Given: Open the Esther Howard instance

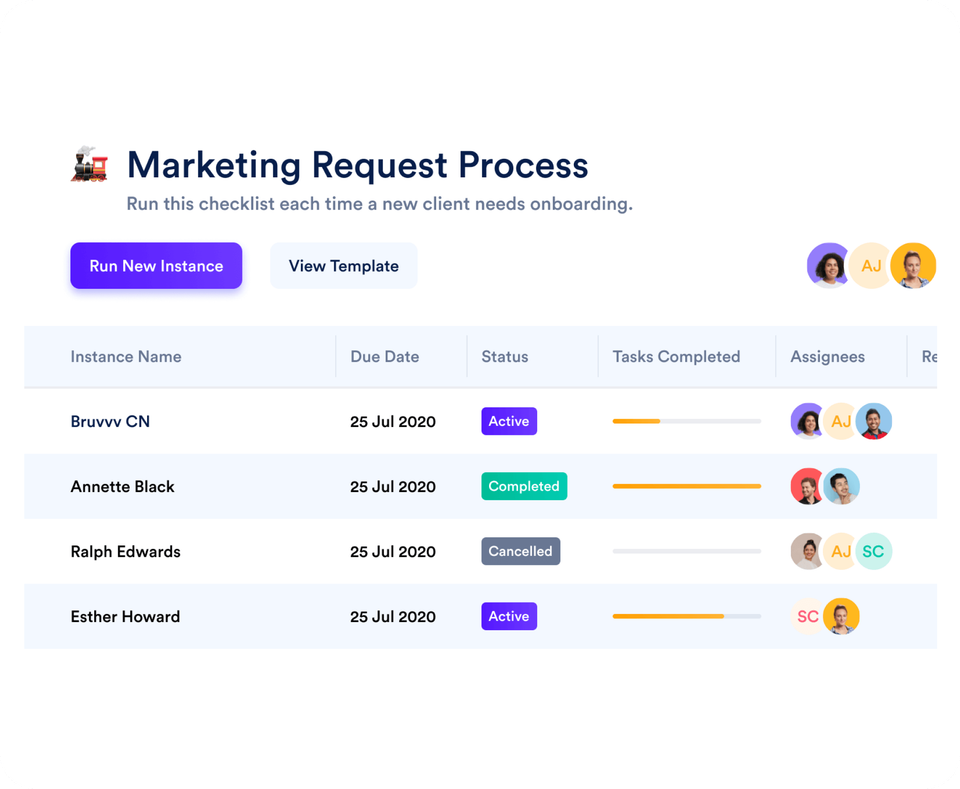Looking at the screenshot, I should coord(126,616).
